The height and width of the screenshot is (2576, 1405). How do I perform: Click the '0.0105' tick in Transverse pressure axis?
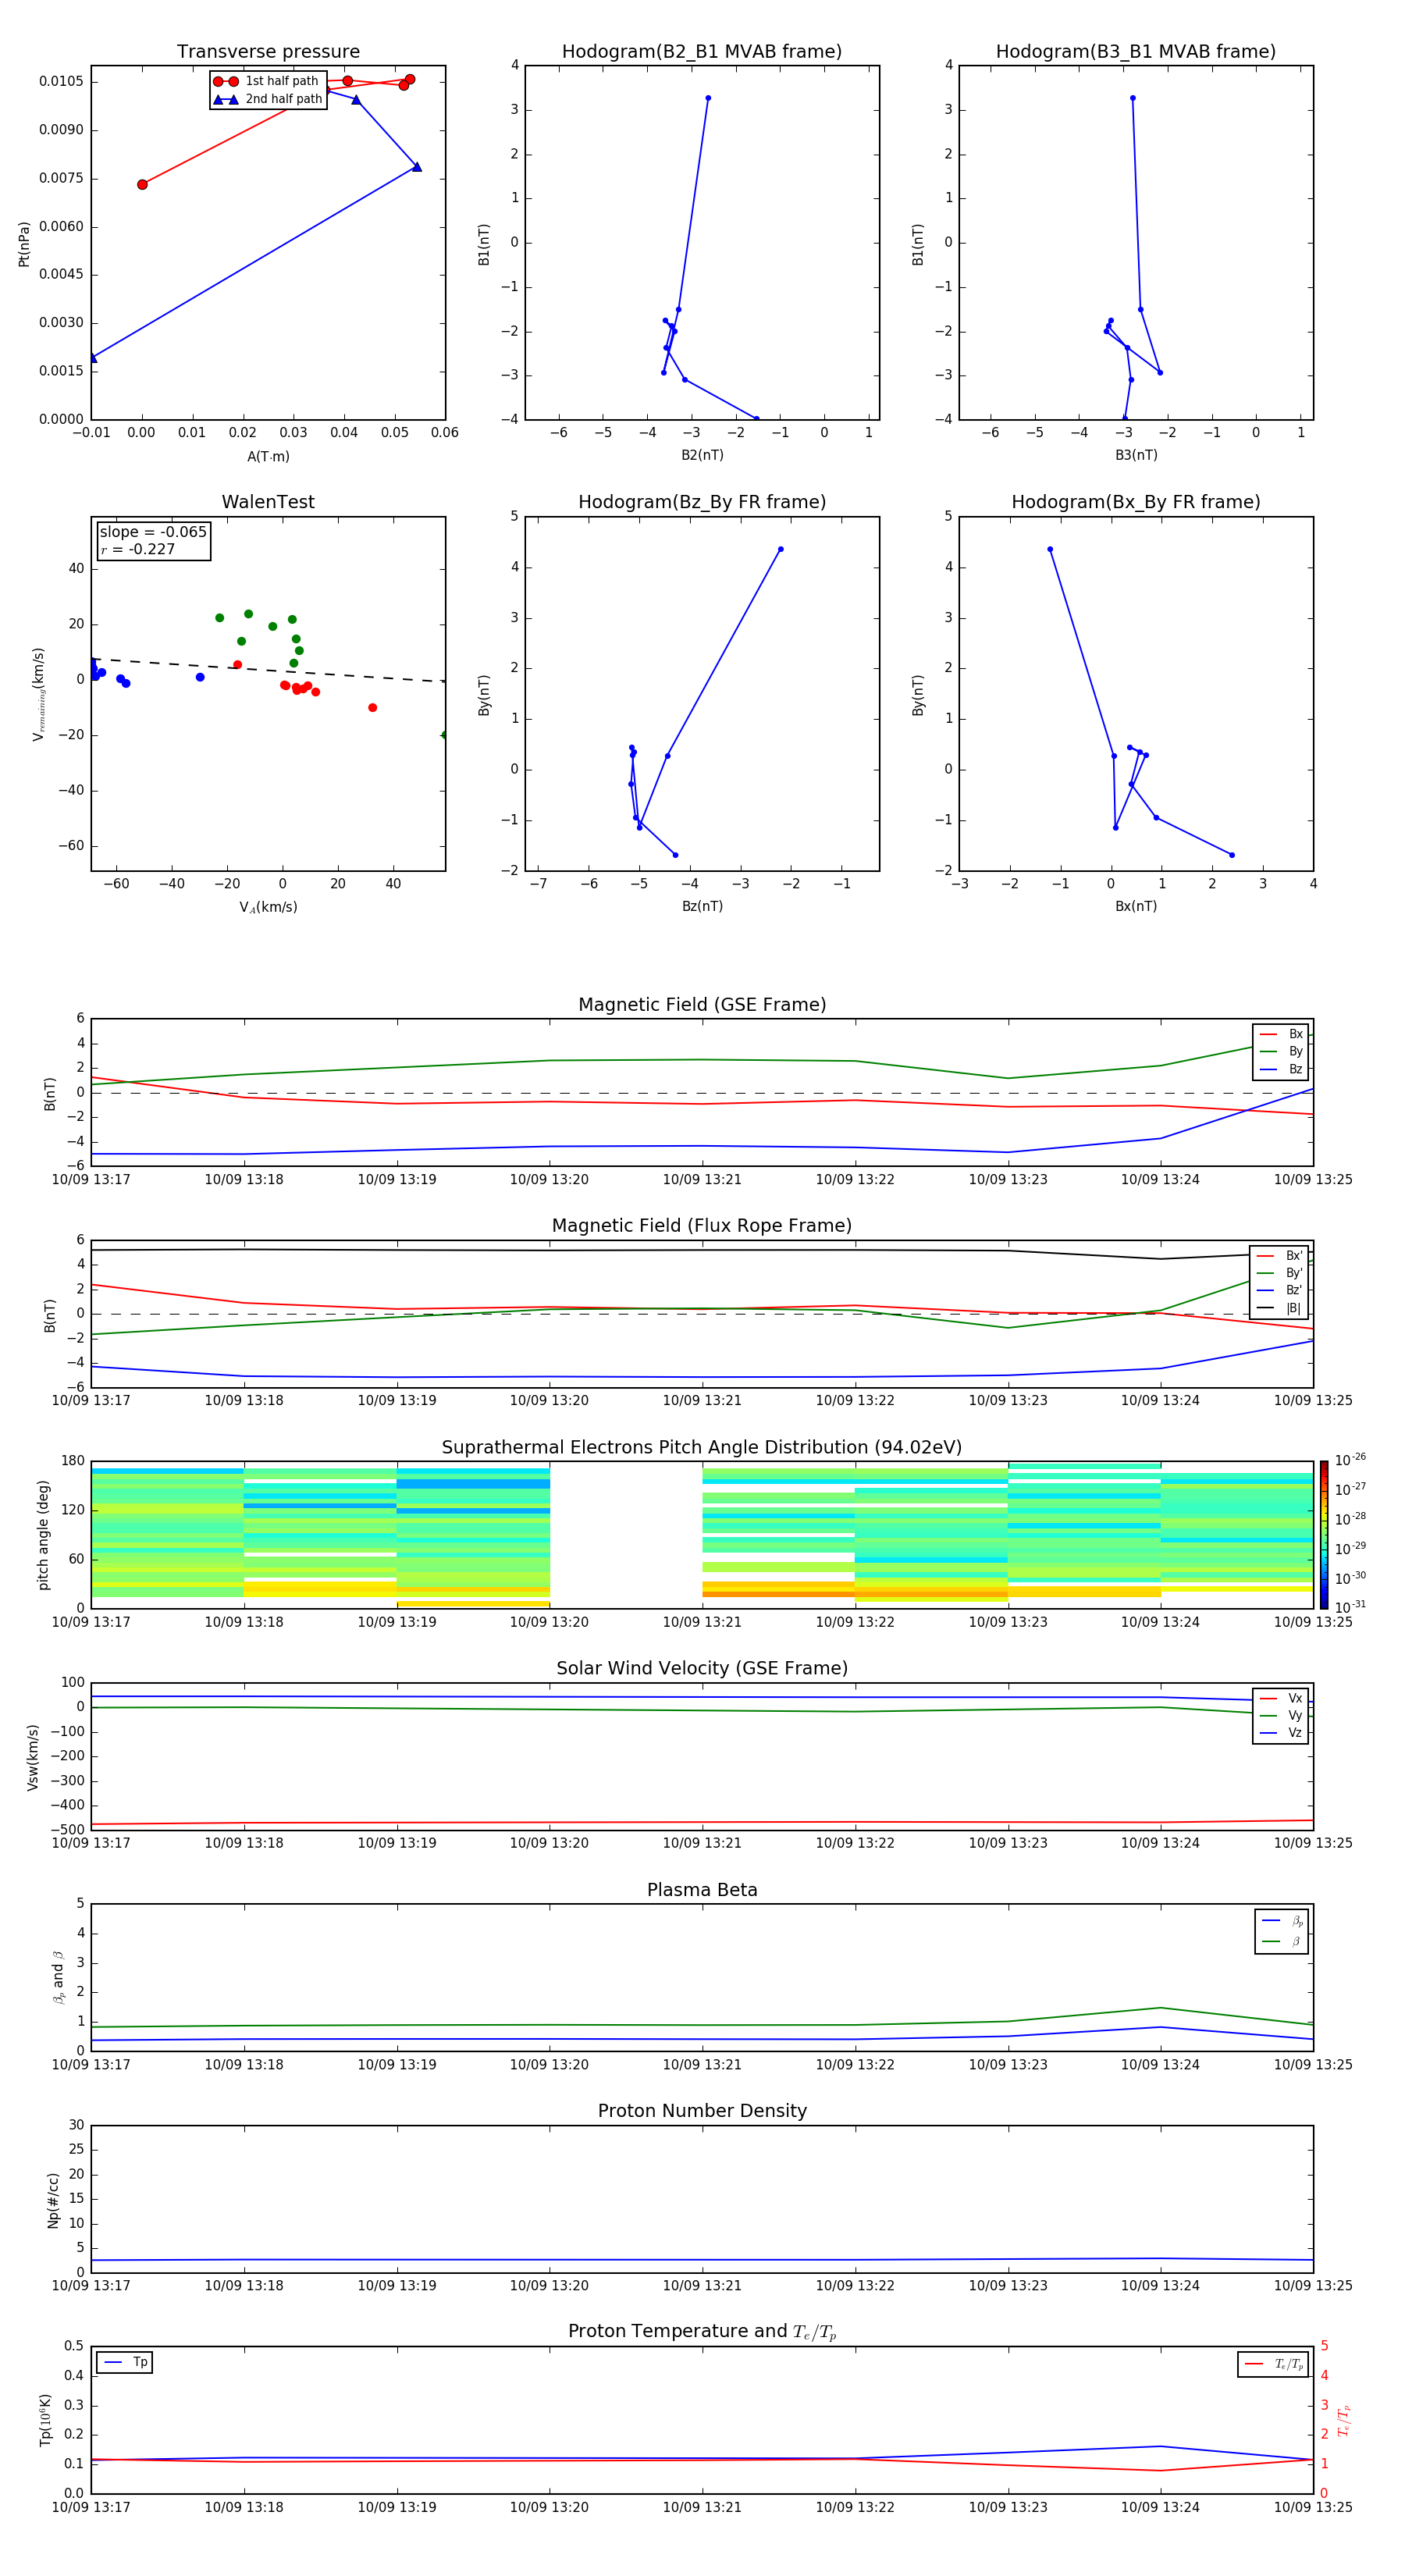click(x=61, y=81)
